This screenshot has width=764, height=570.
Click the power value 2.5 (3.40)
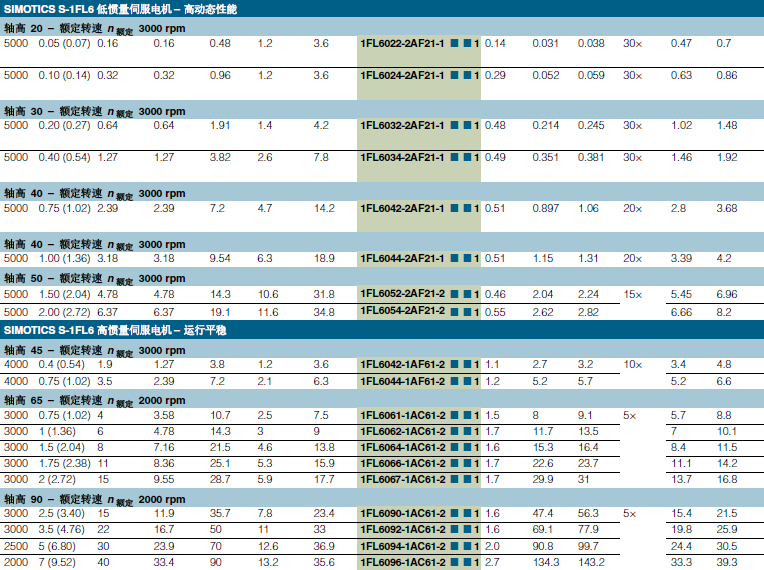pyautogui.click(x=61, y=513)
